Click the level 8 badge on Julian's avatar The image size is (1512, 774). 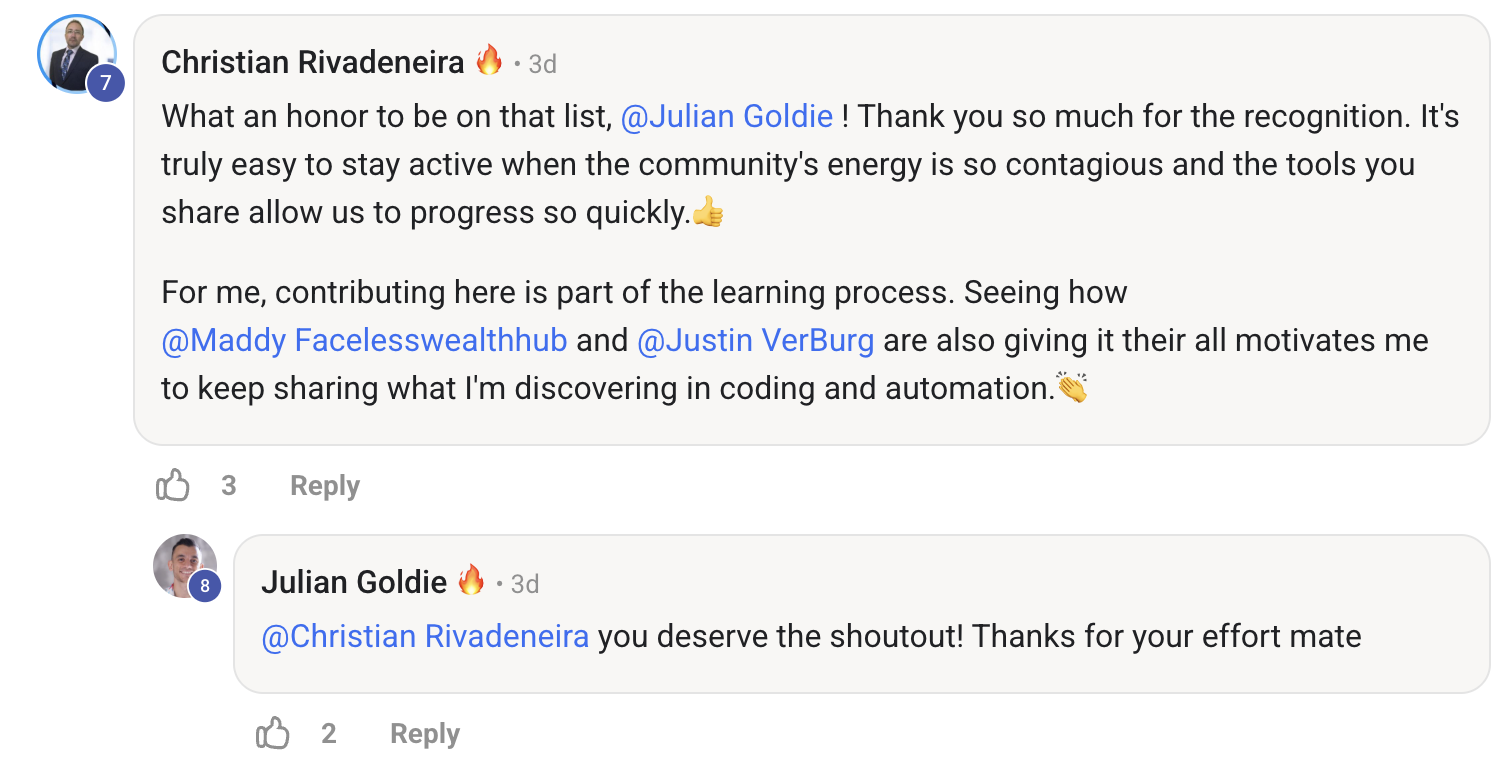click(x=204, y=586)
